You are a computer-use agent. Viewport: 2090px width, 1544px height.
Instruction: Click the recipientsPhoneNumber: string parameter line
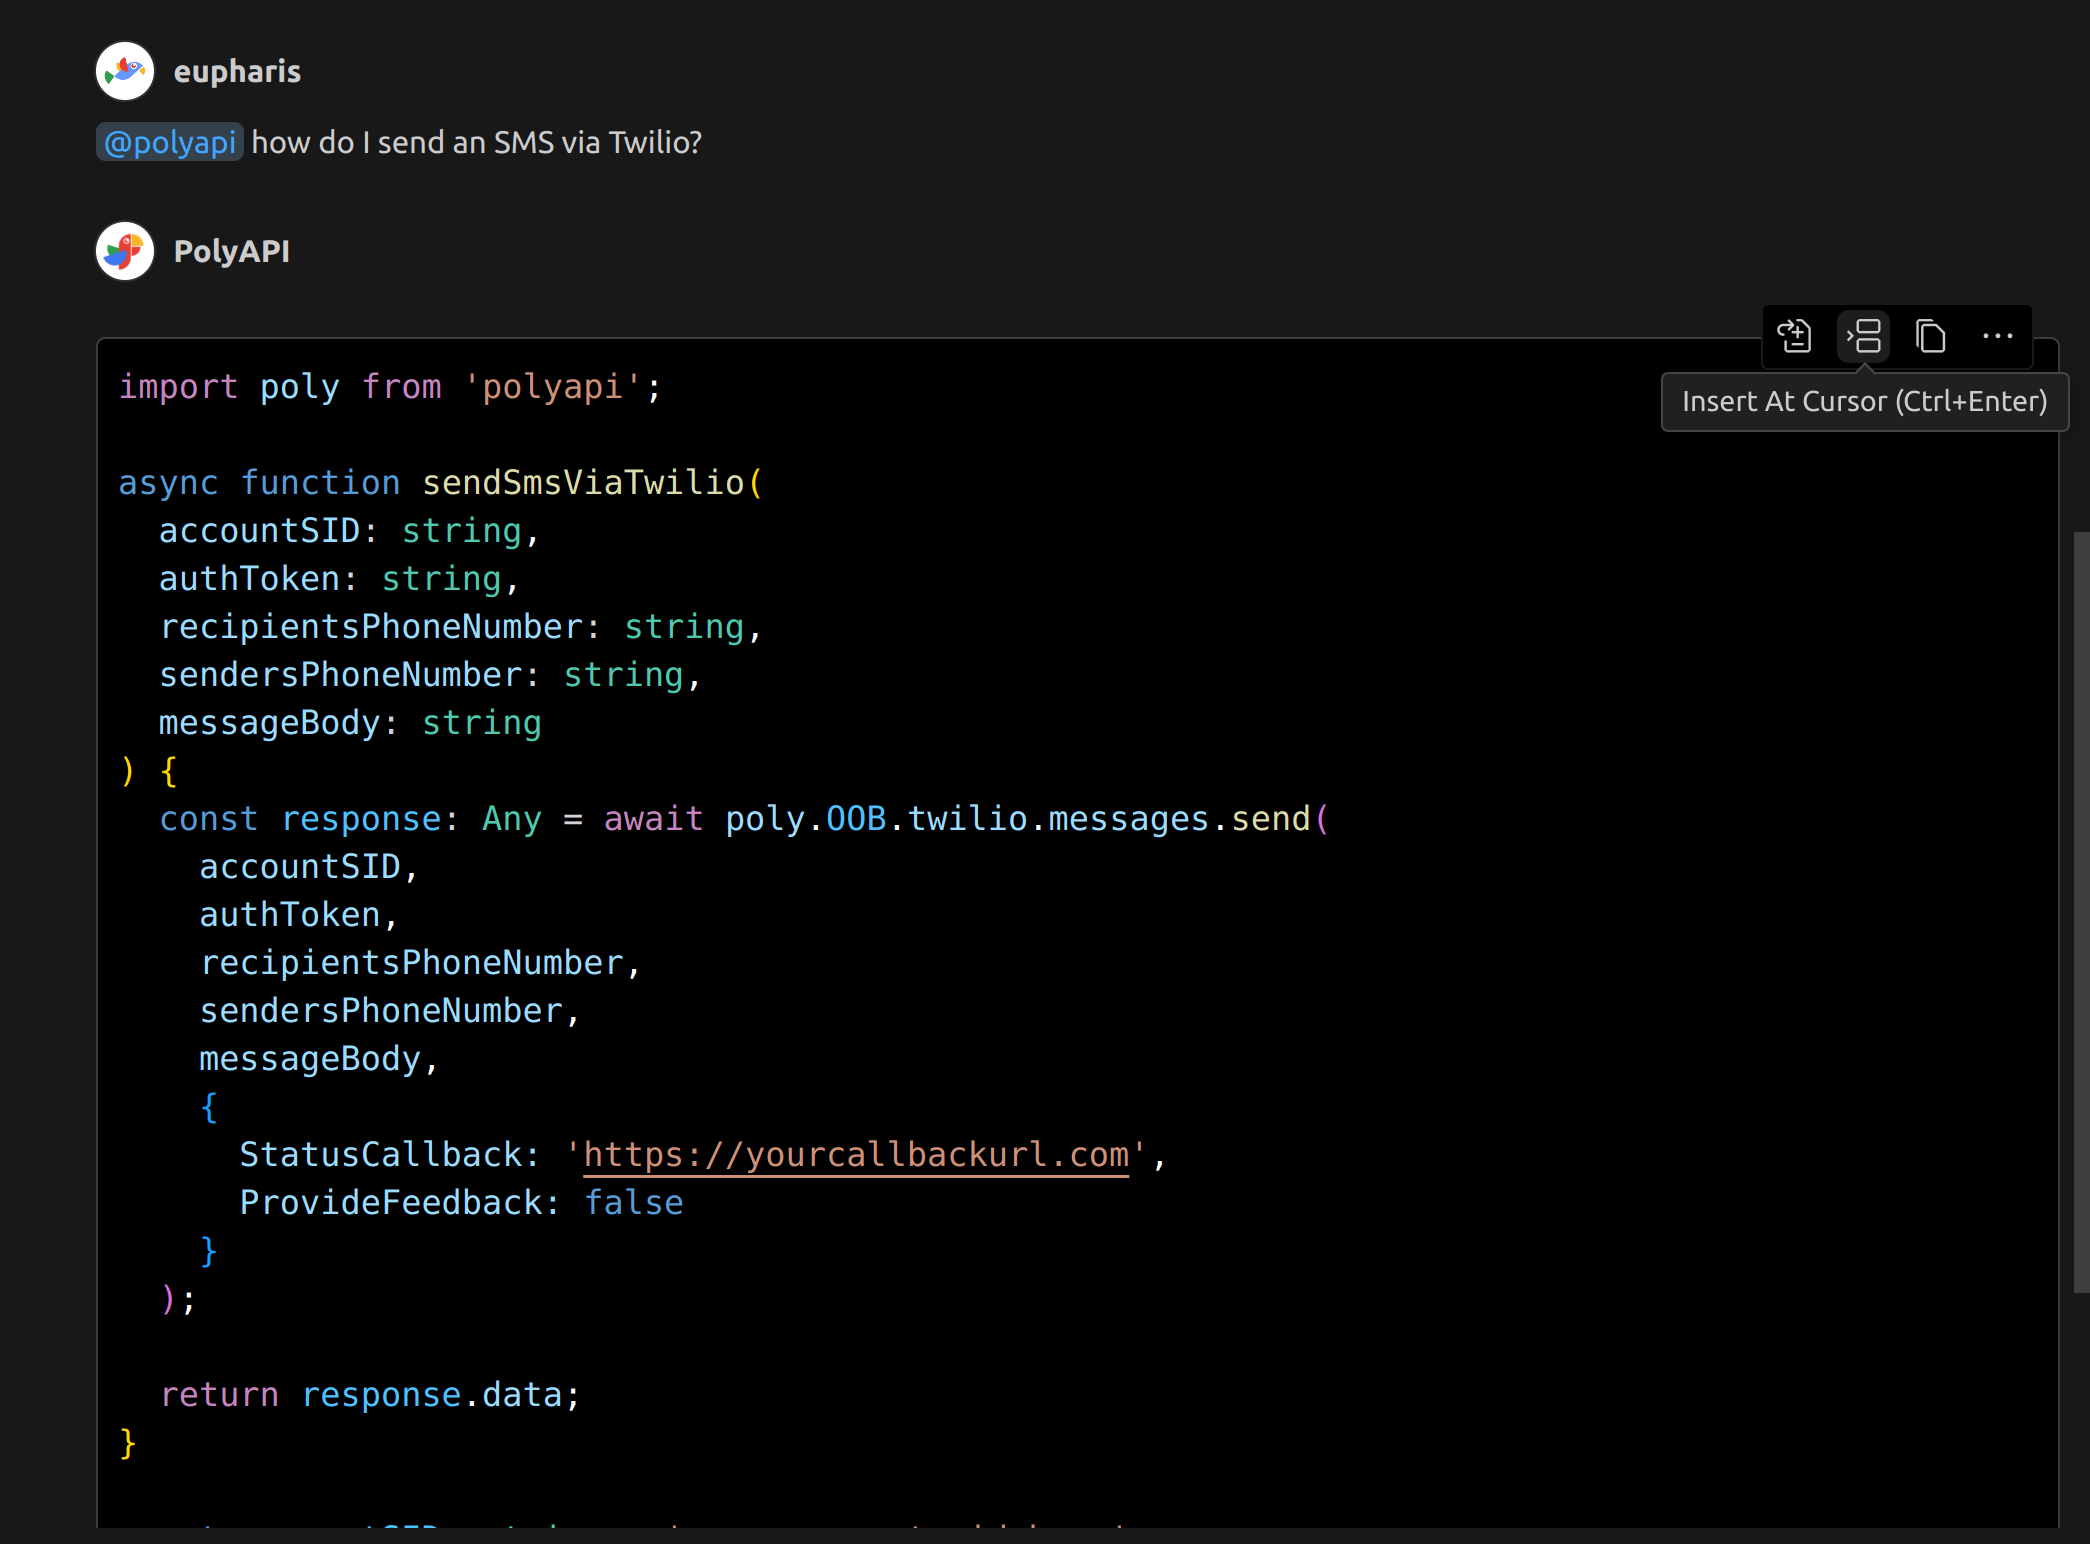[x=460, y=626]
